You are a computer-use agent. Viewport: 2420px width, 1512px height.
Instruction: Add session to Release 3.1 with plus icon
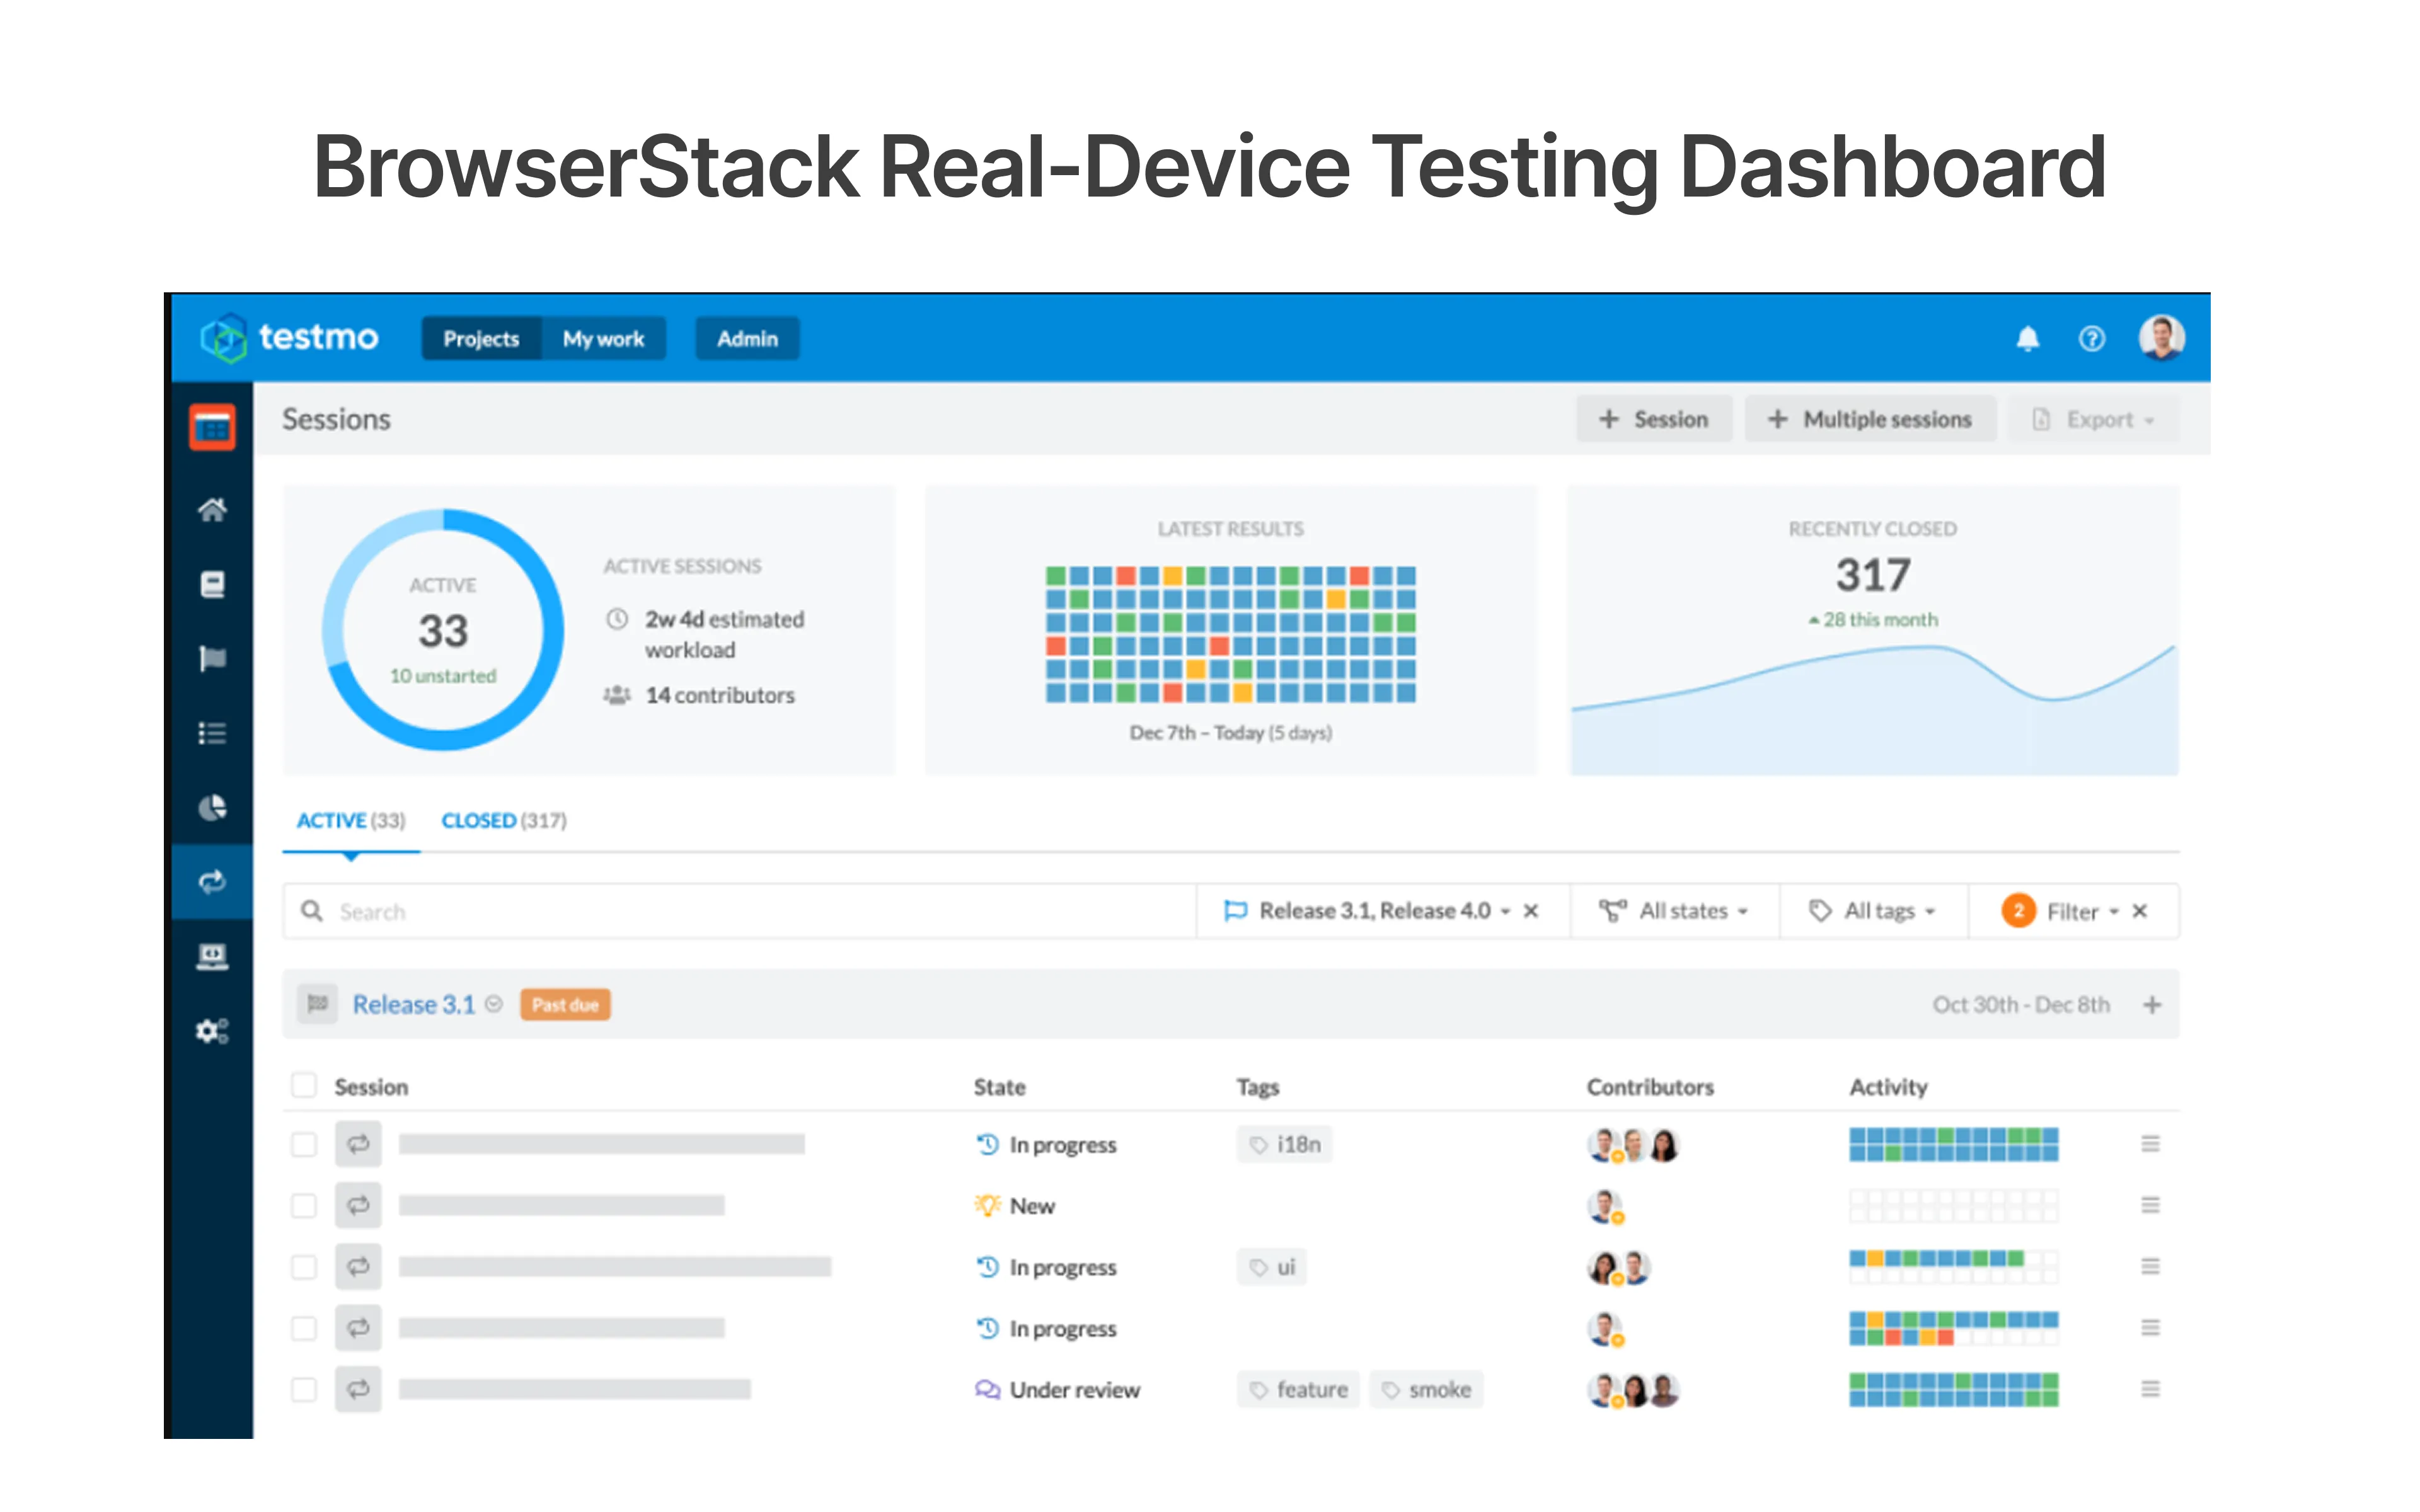pyautogui.click(x=2152, y=1004)
